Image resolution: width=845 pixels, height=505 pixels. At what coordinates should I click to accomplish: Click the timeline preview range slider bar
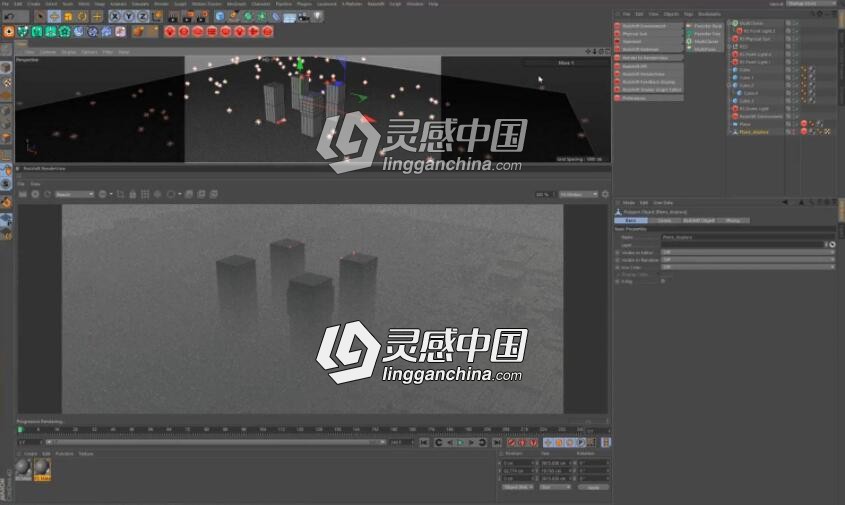(x=216, y=442)
